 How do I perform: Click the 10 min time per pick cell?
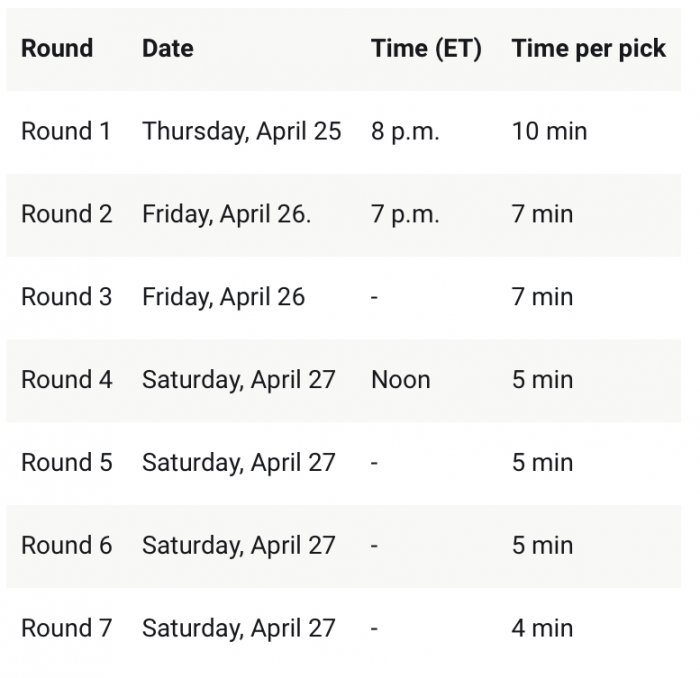point(549,131)
